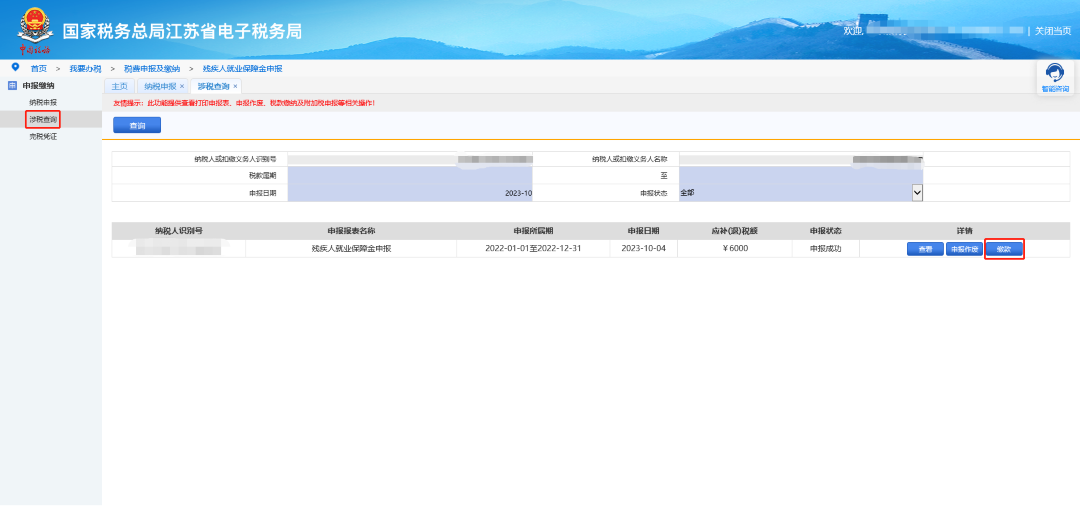Screen dimensions: 1080x511
Task: Select 涉税查询 in the left sidebar
Action: tap(43, 119)
